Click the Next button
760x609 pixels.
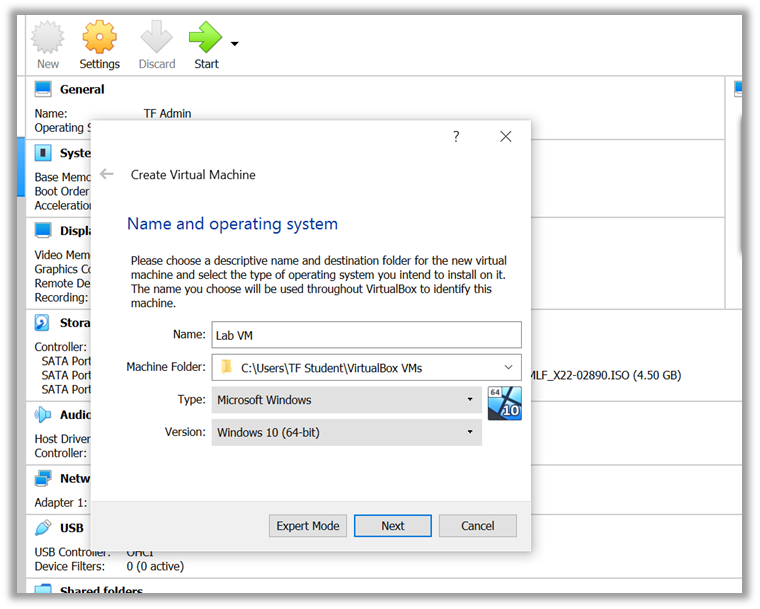click(x=393, y=526)
